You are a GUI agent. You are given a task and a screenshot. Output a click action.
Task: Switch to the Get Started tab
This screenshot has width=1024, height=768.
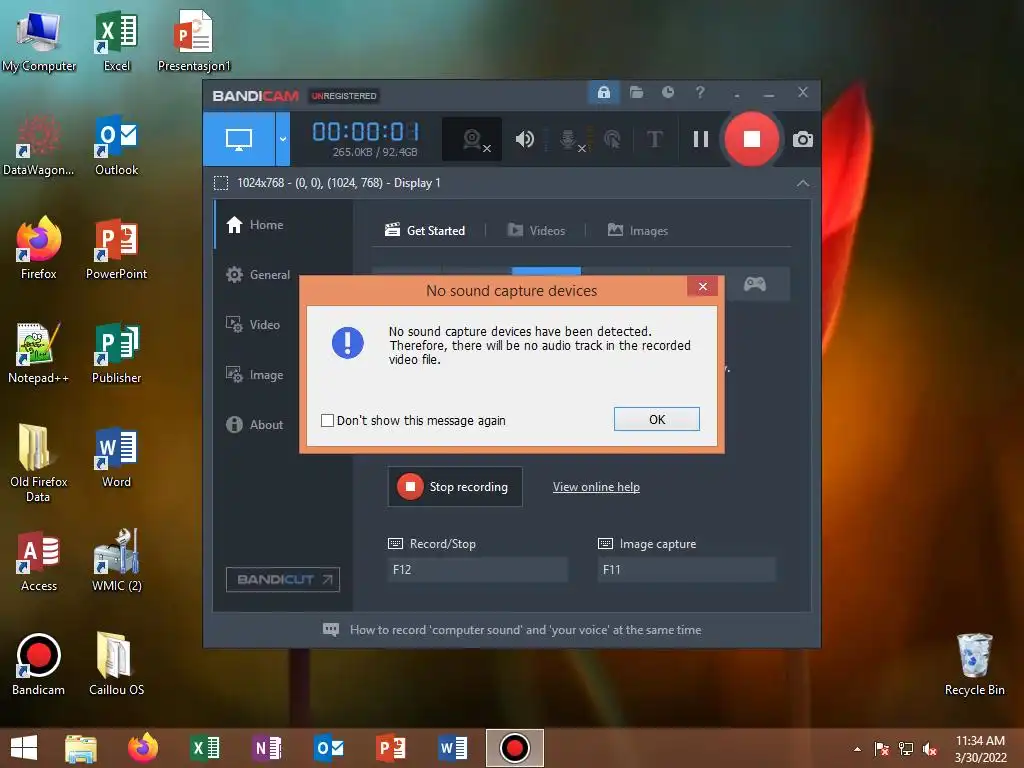click(x=425, y=231)
